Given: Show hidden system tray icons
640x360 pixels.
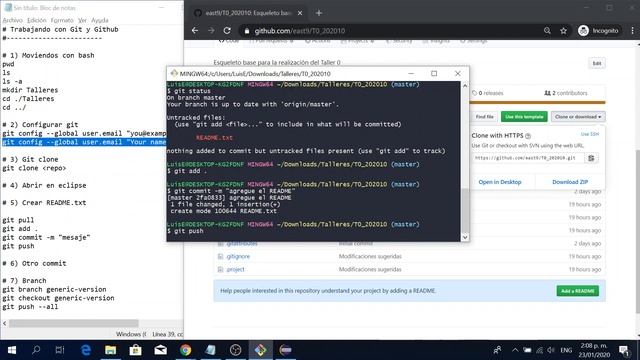Looking at the screenshot, I should [x=515, y=350].
